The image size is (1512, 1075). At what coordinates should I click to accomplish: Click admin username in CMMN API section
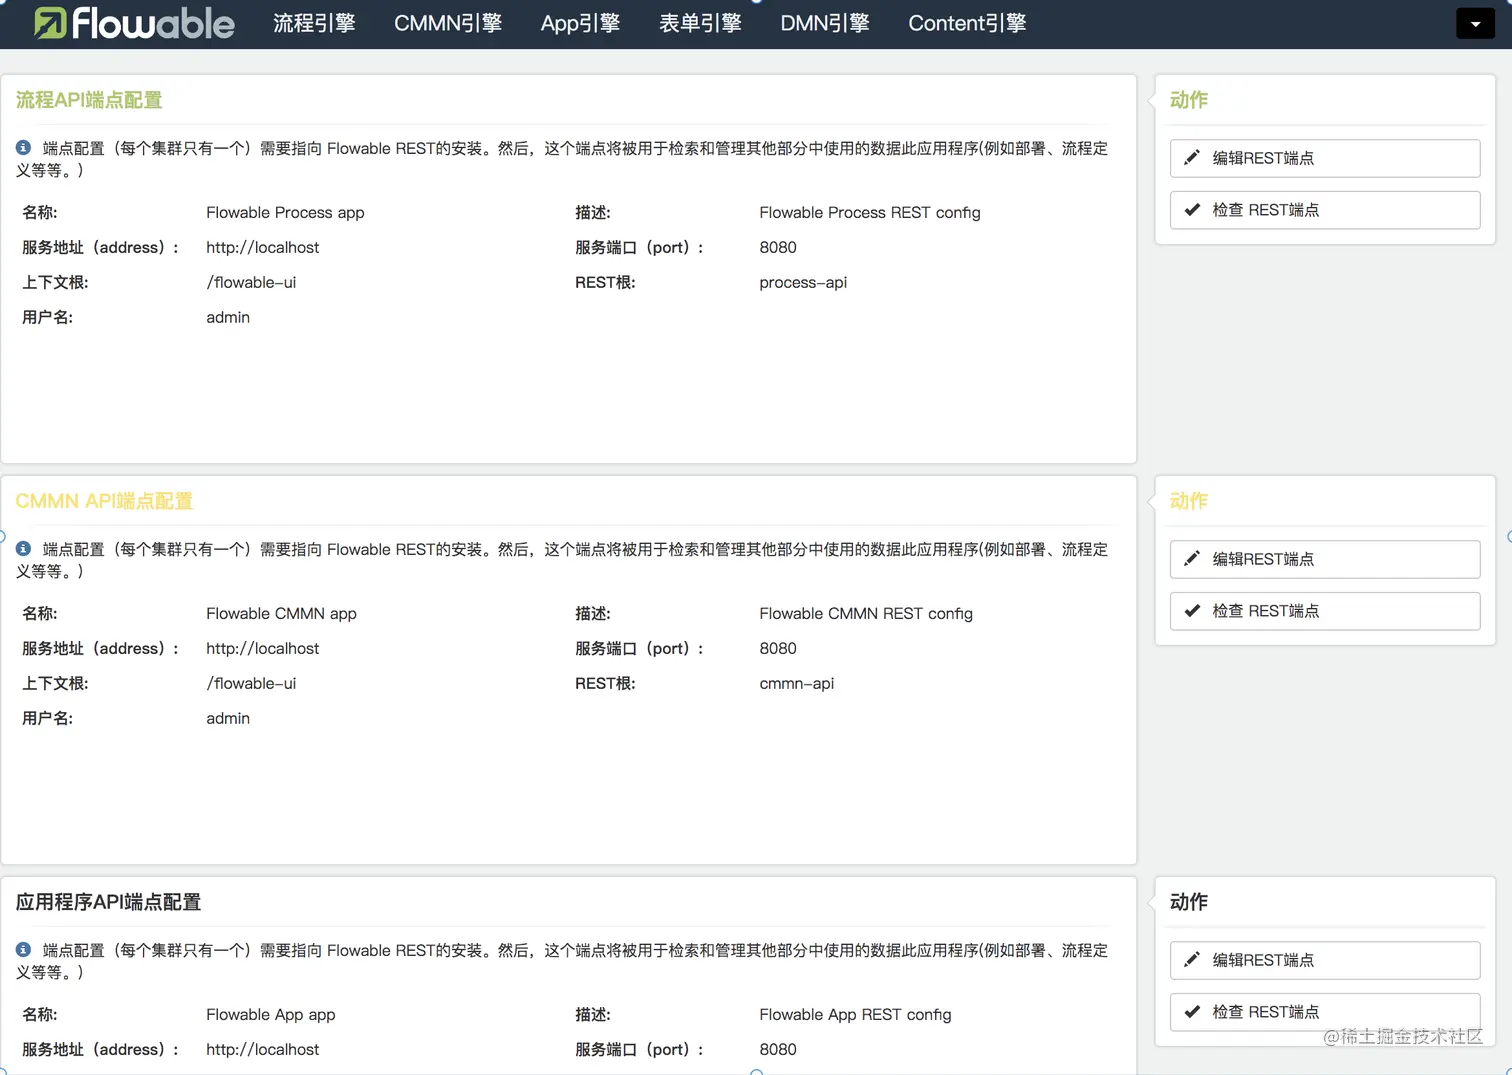tap(228, 718)
